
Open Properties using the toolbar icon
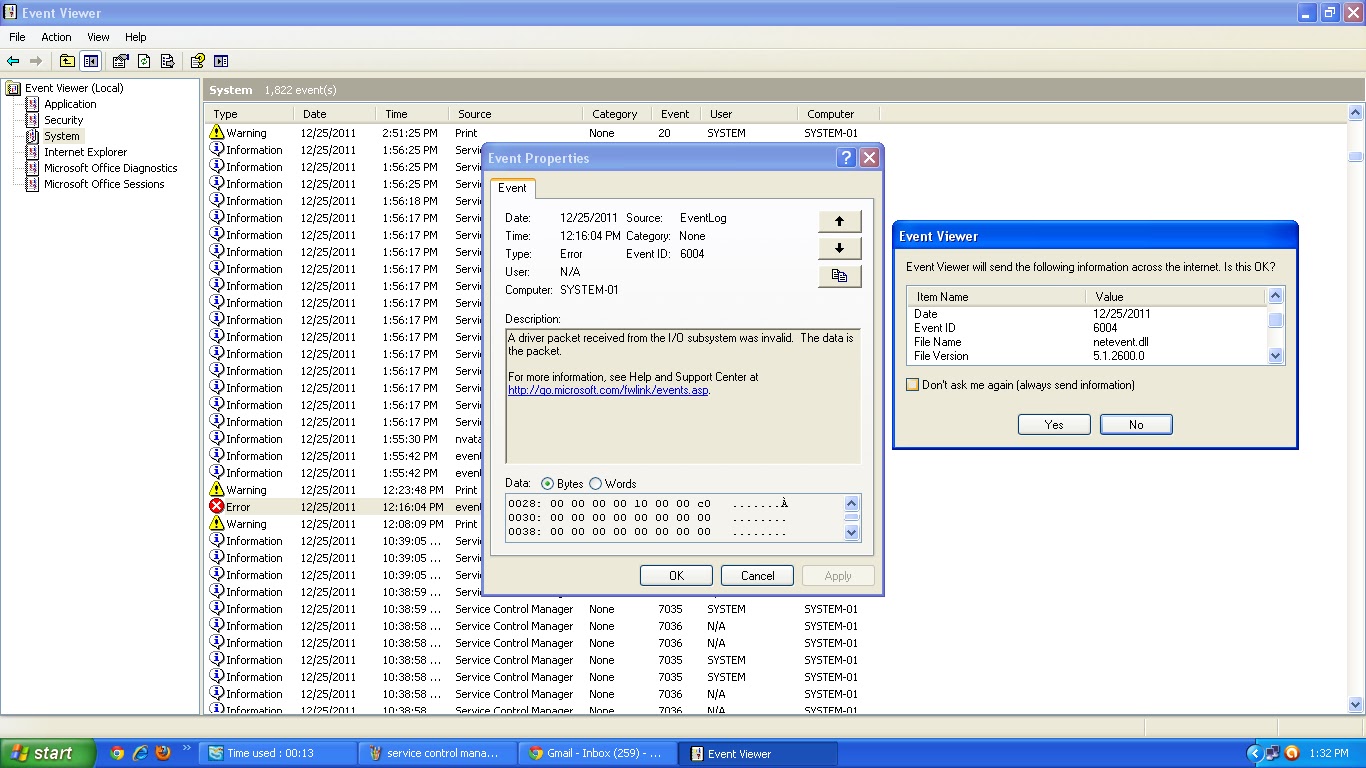point(120,61)
